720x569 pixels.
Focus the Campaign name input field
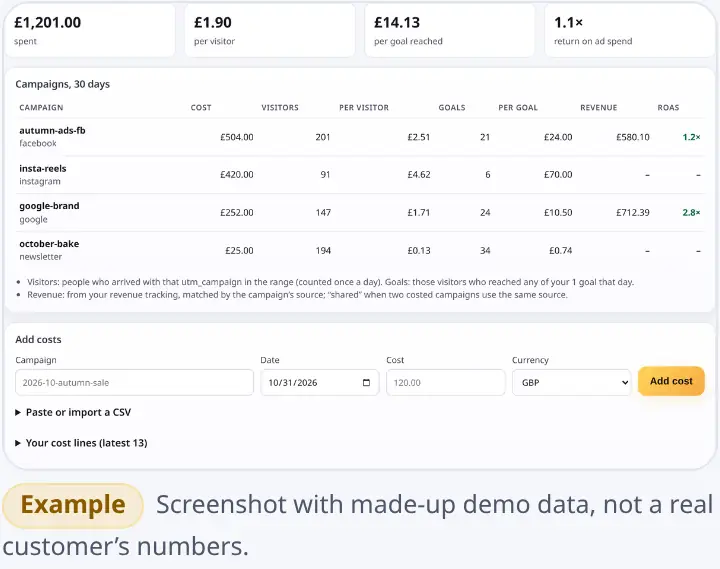tap(134, 383)
